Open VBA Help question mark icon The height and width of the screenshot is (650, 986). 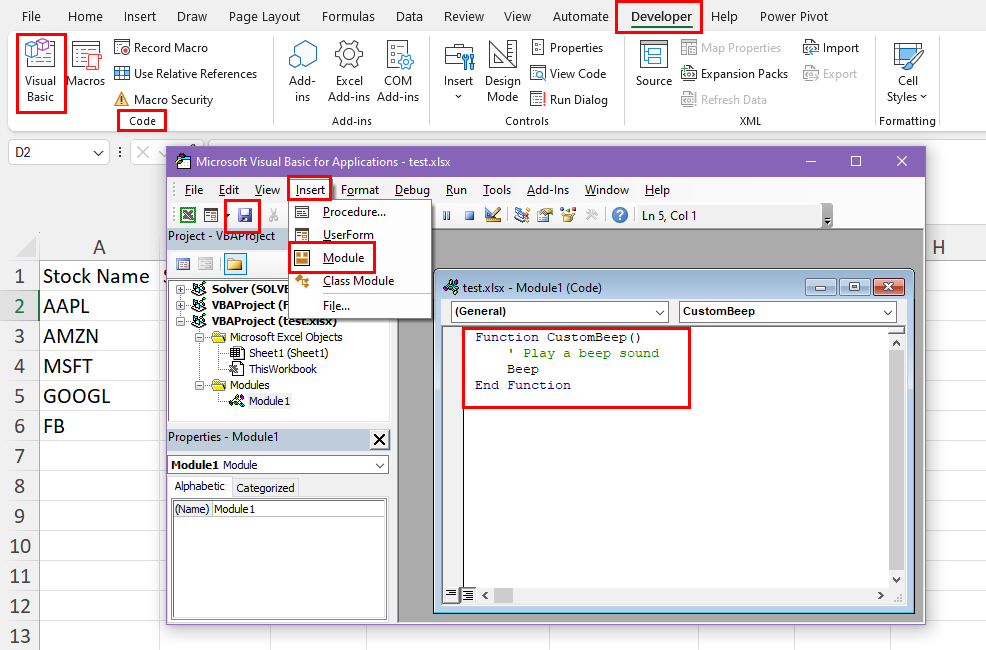coord(620,216)
